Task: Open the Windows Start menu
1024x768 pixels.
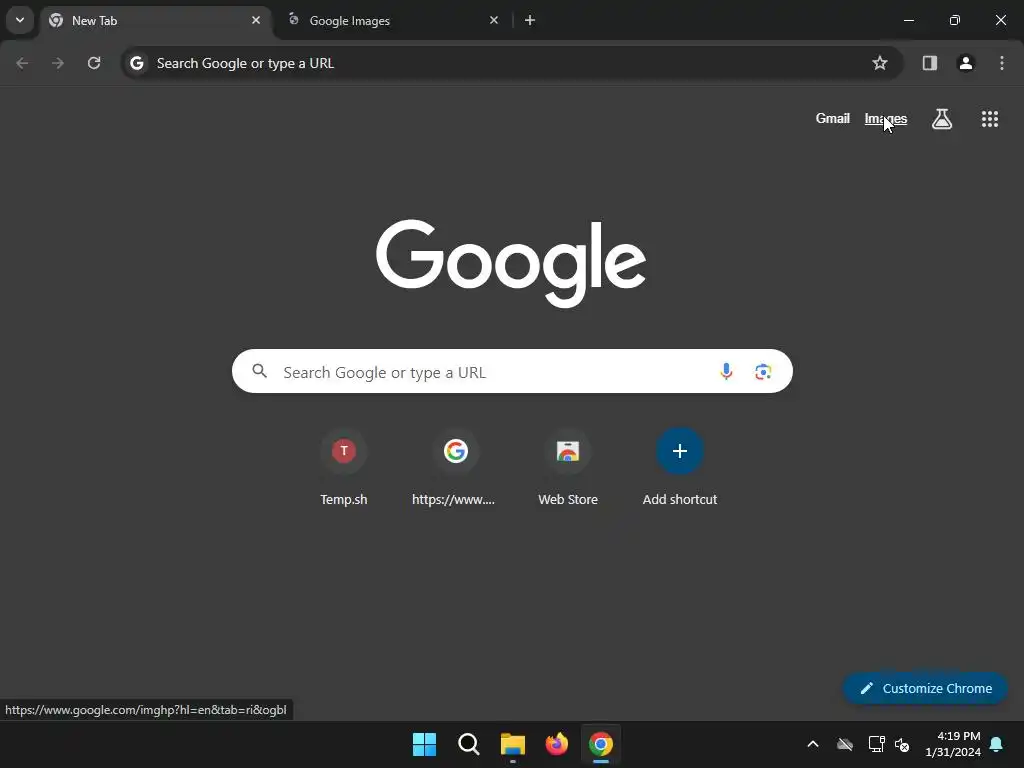Action: click(424, 744)
